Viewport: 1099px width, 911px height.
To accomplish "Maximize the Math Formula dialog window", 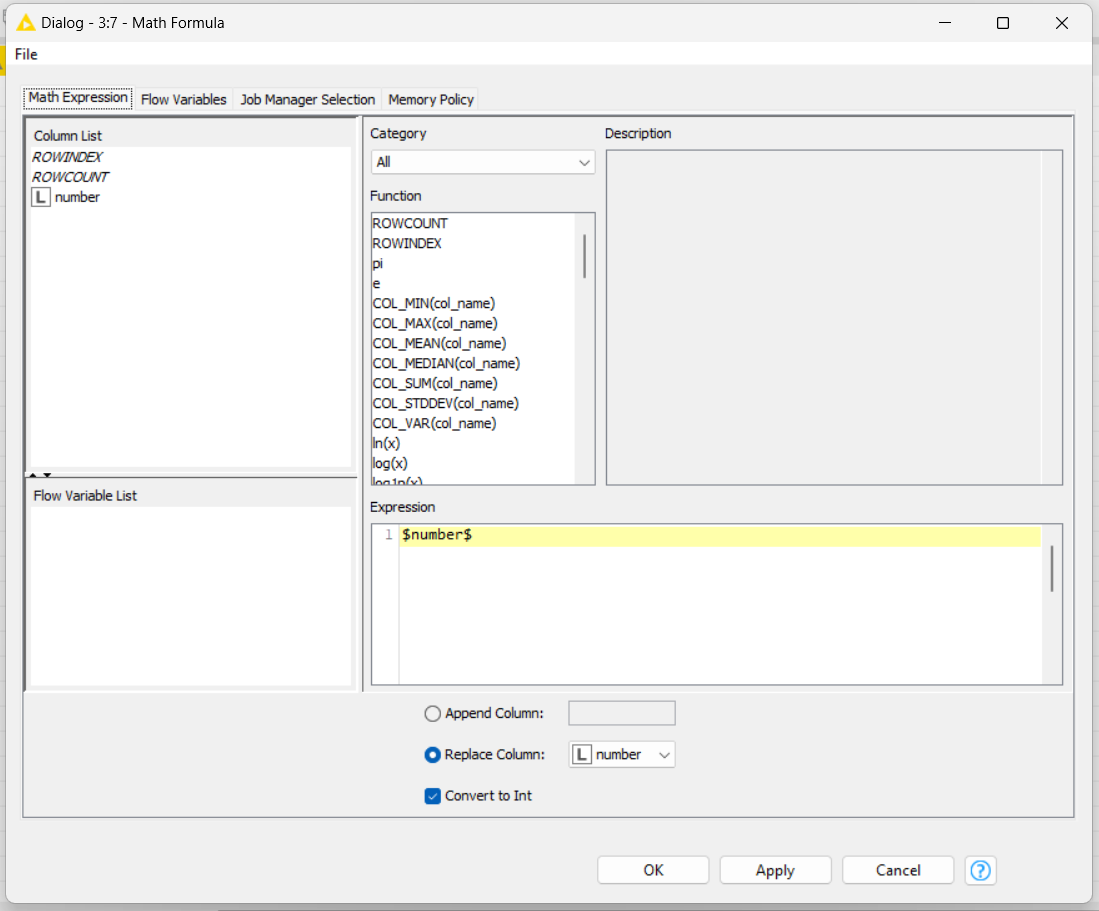I will click(1003, 23).
